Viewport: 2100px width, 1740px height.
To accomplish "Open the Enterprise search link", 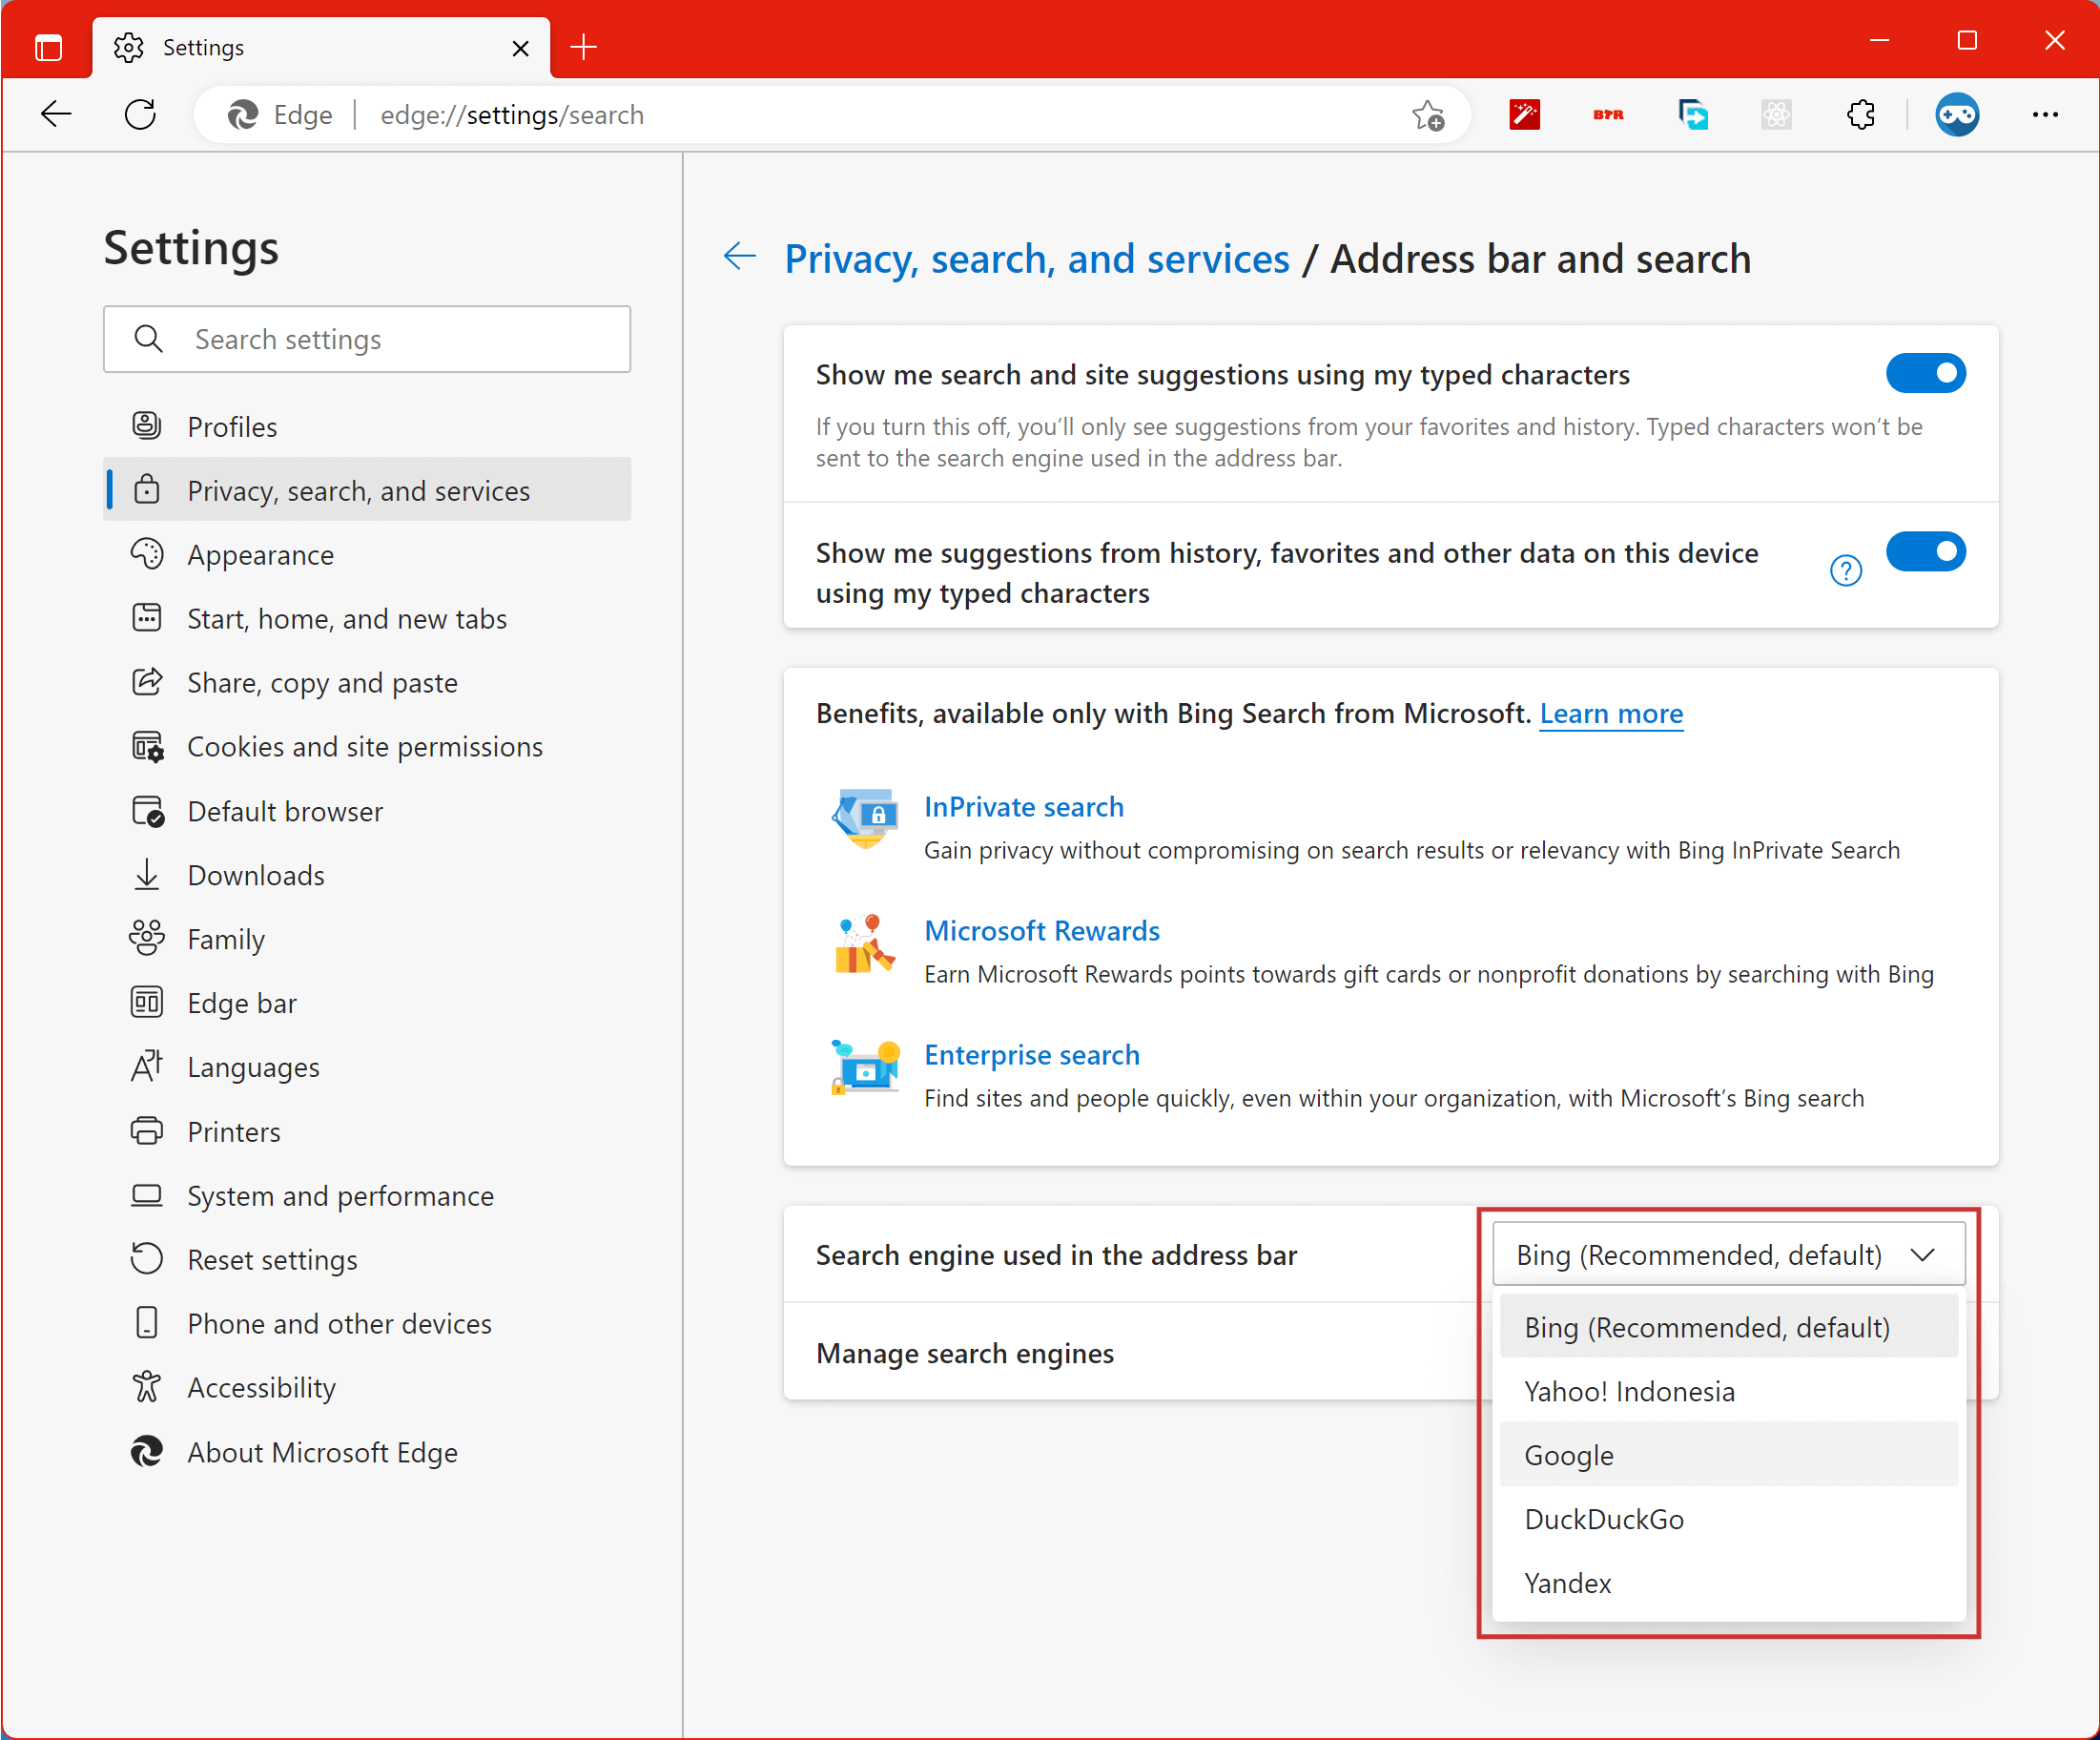I will tap(1031, 1054).
